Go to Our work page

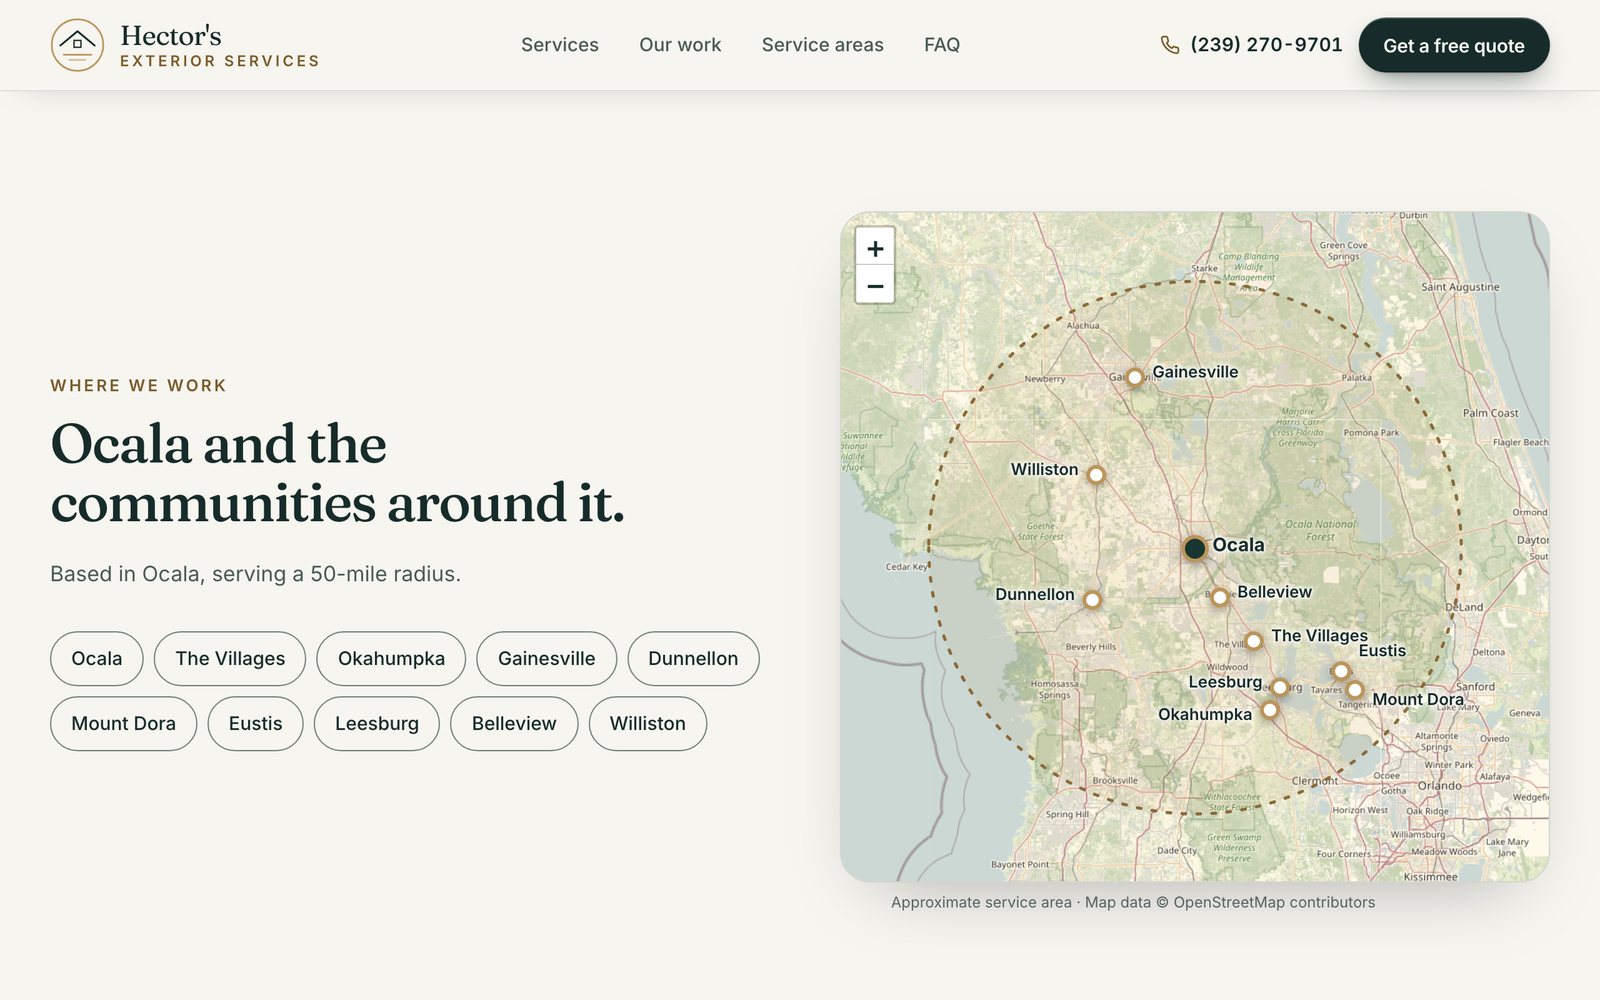coord(680,45)
